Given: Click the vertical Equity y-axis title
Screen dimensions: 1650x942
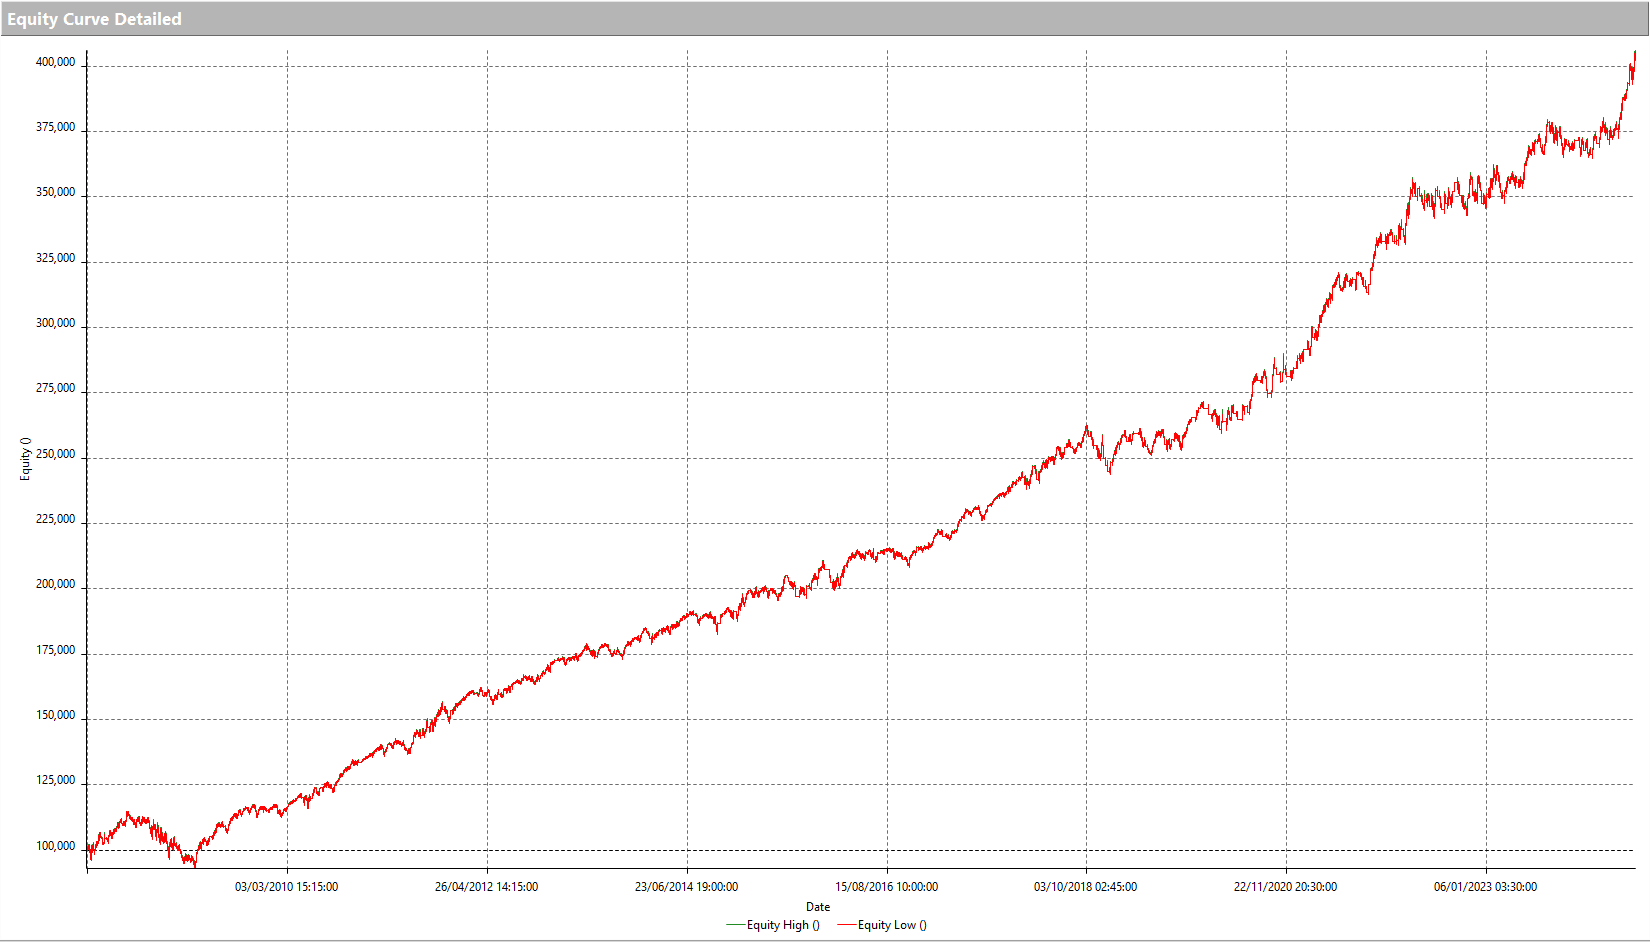Looking at the screenshot, I should [26, 459].
